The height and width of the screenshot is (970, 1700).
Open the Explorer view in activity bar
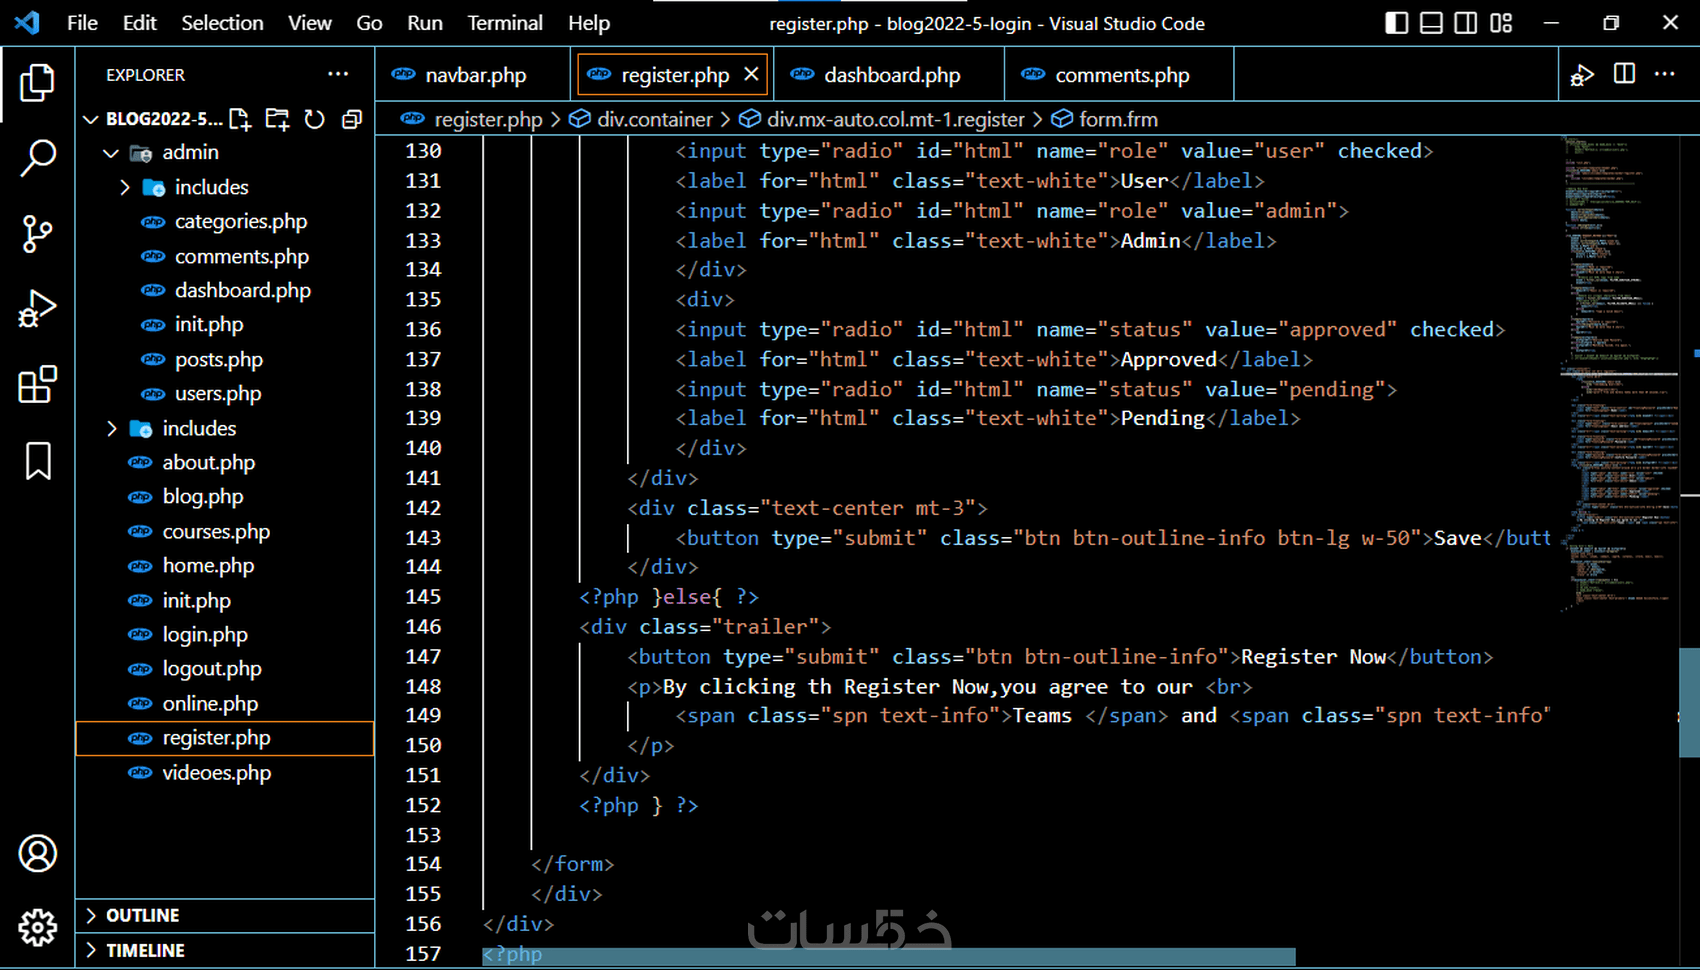(37, 82)
